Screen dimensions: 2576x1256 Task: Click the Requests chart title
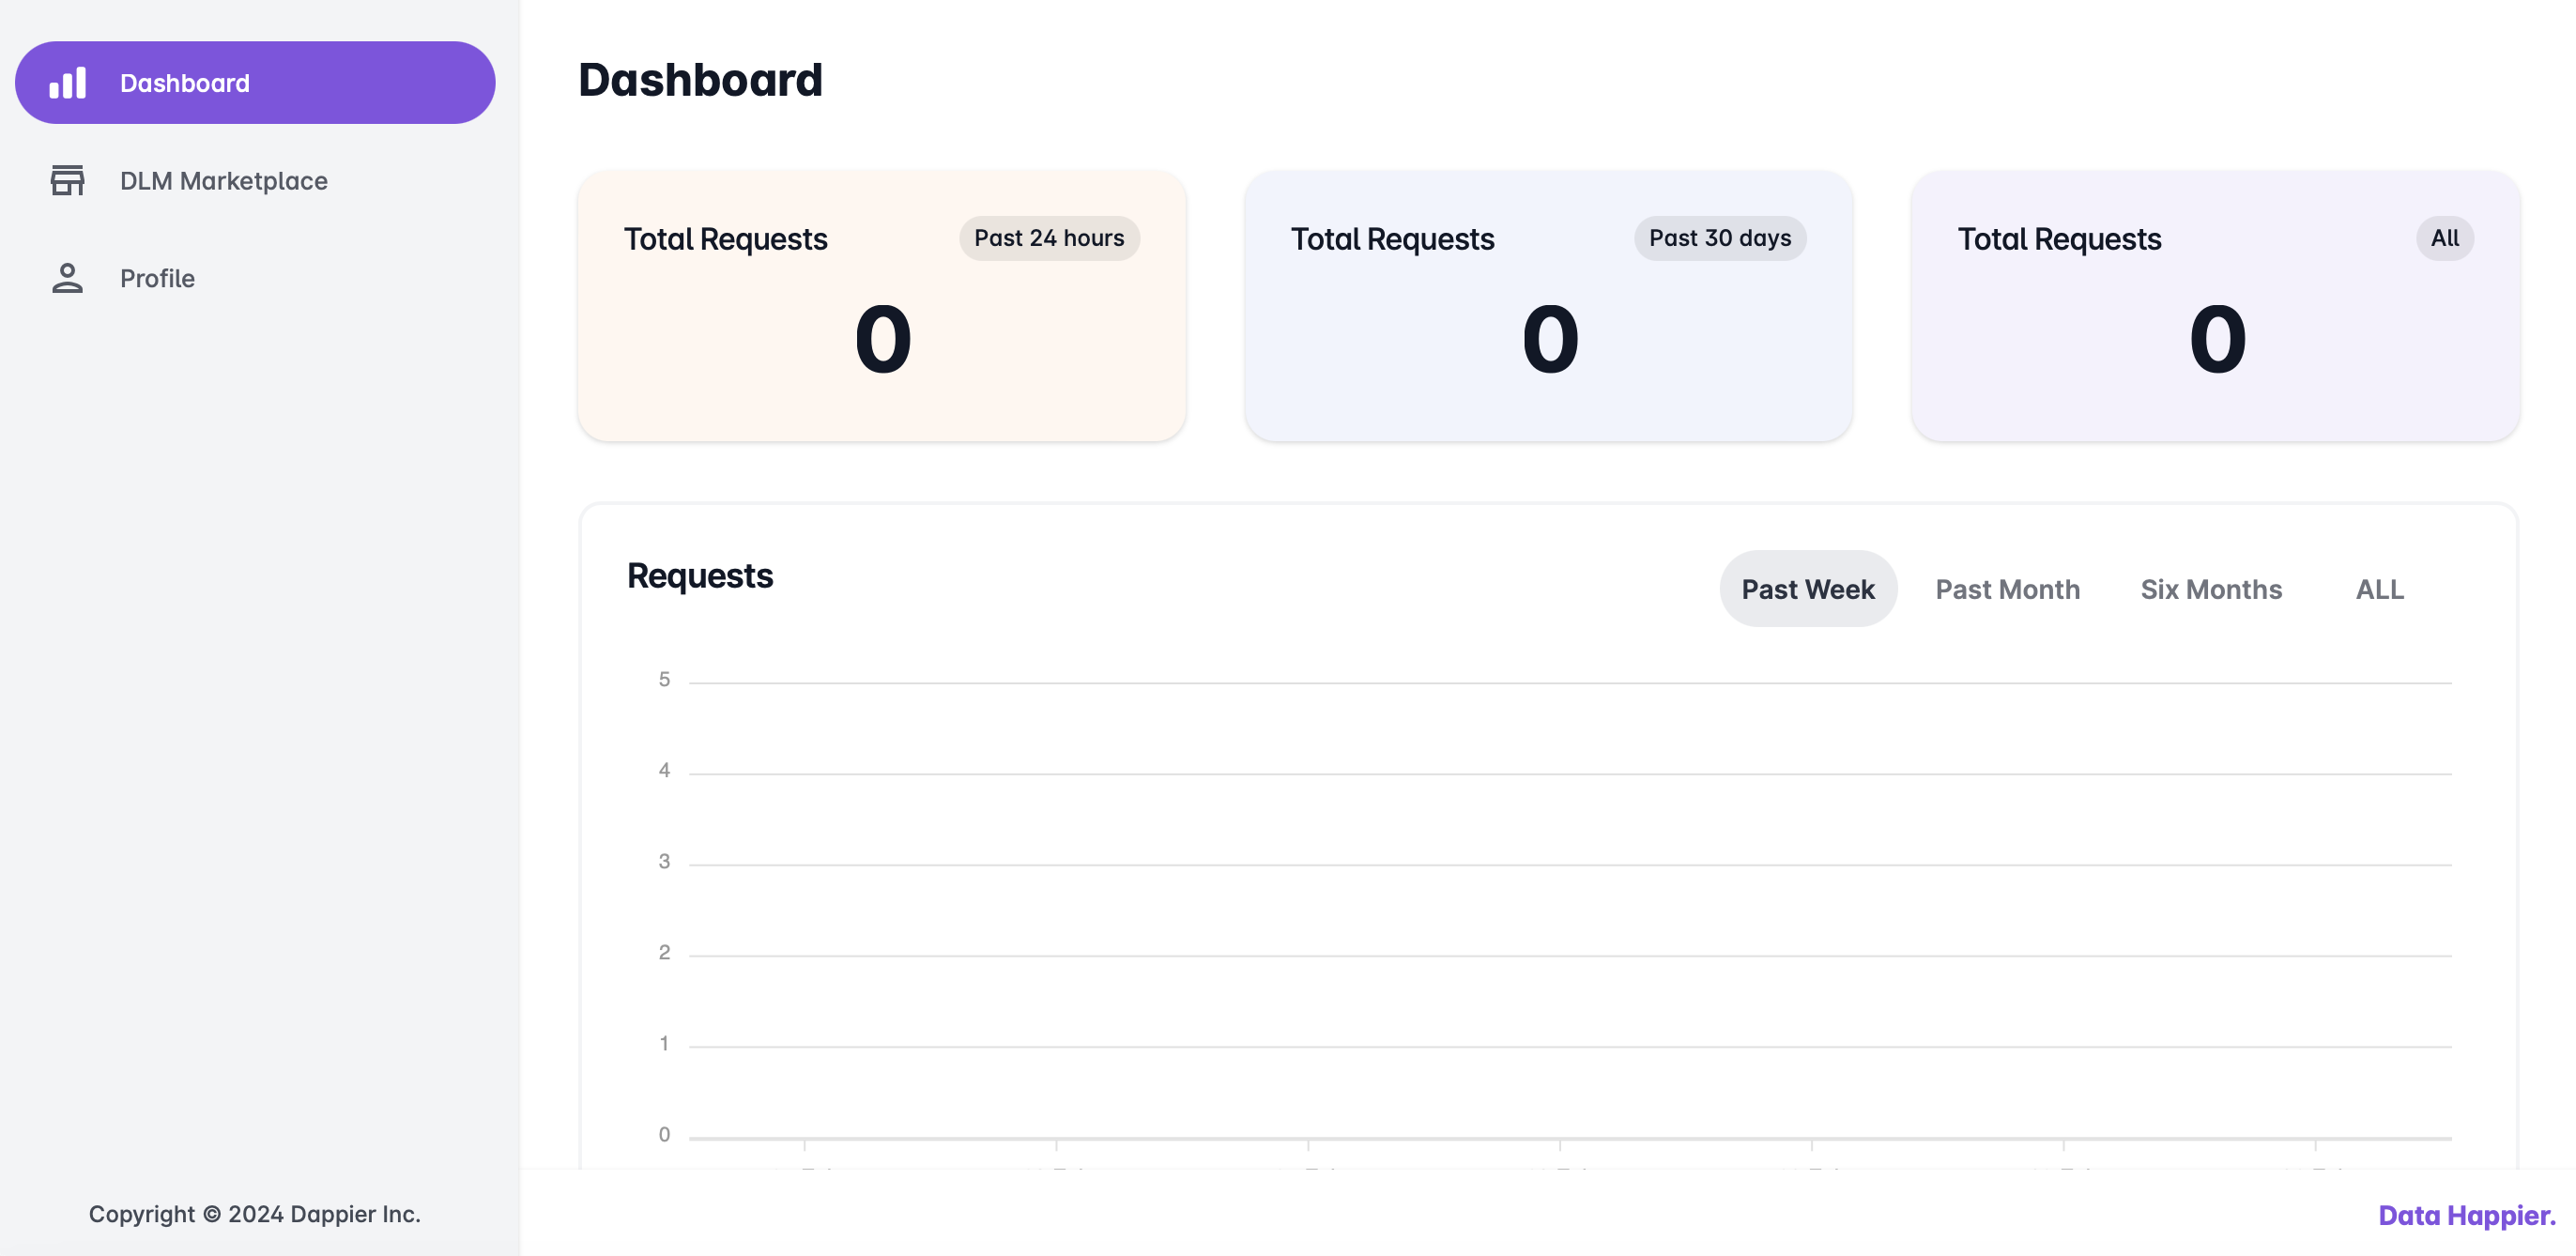pyautogui.click(x=699, y=576)
